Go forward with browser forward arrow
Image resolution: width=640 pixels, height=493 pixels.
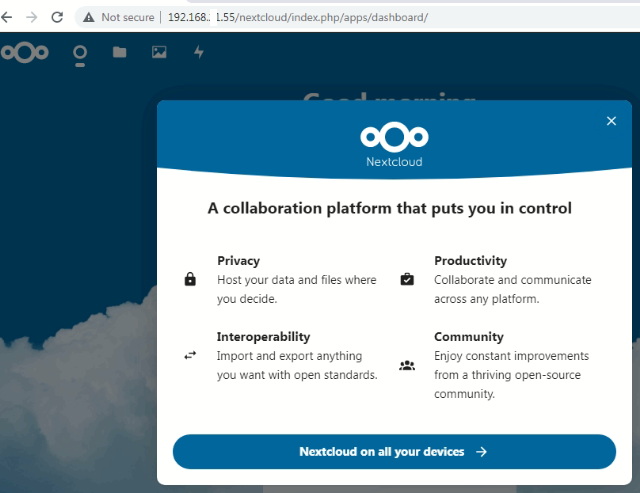32,17
